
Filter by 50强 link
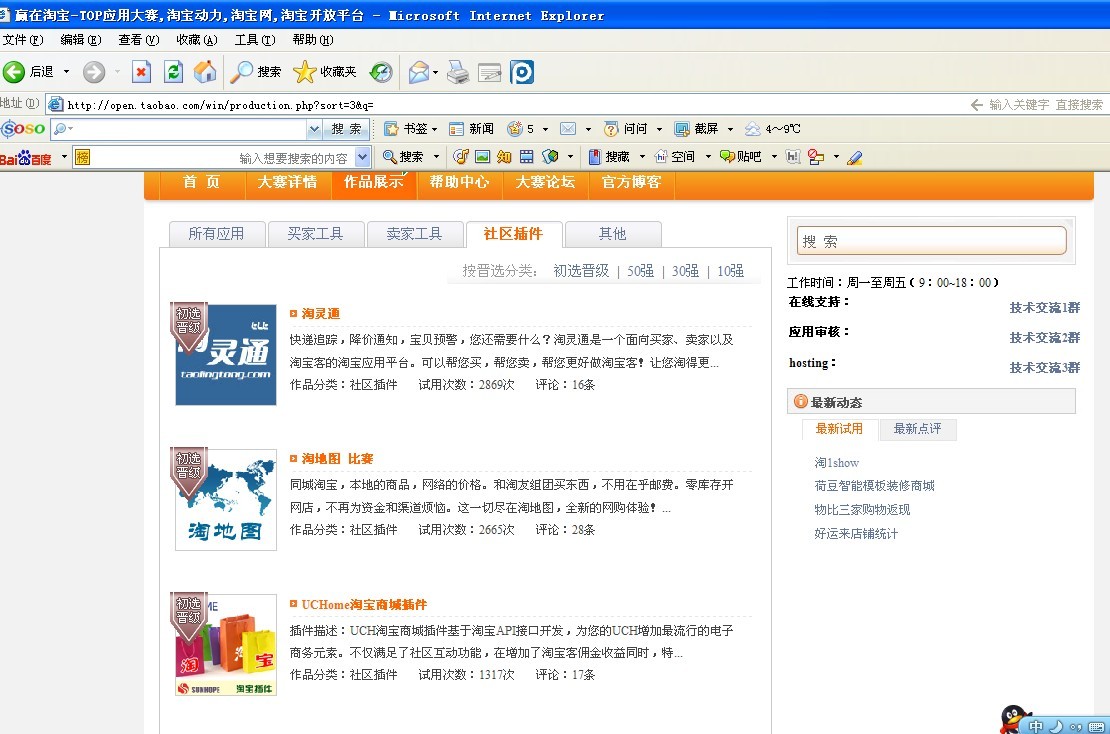[x=641, y=271]
